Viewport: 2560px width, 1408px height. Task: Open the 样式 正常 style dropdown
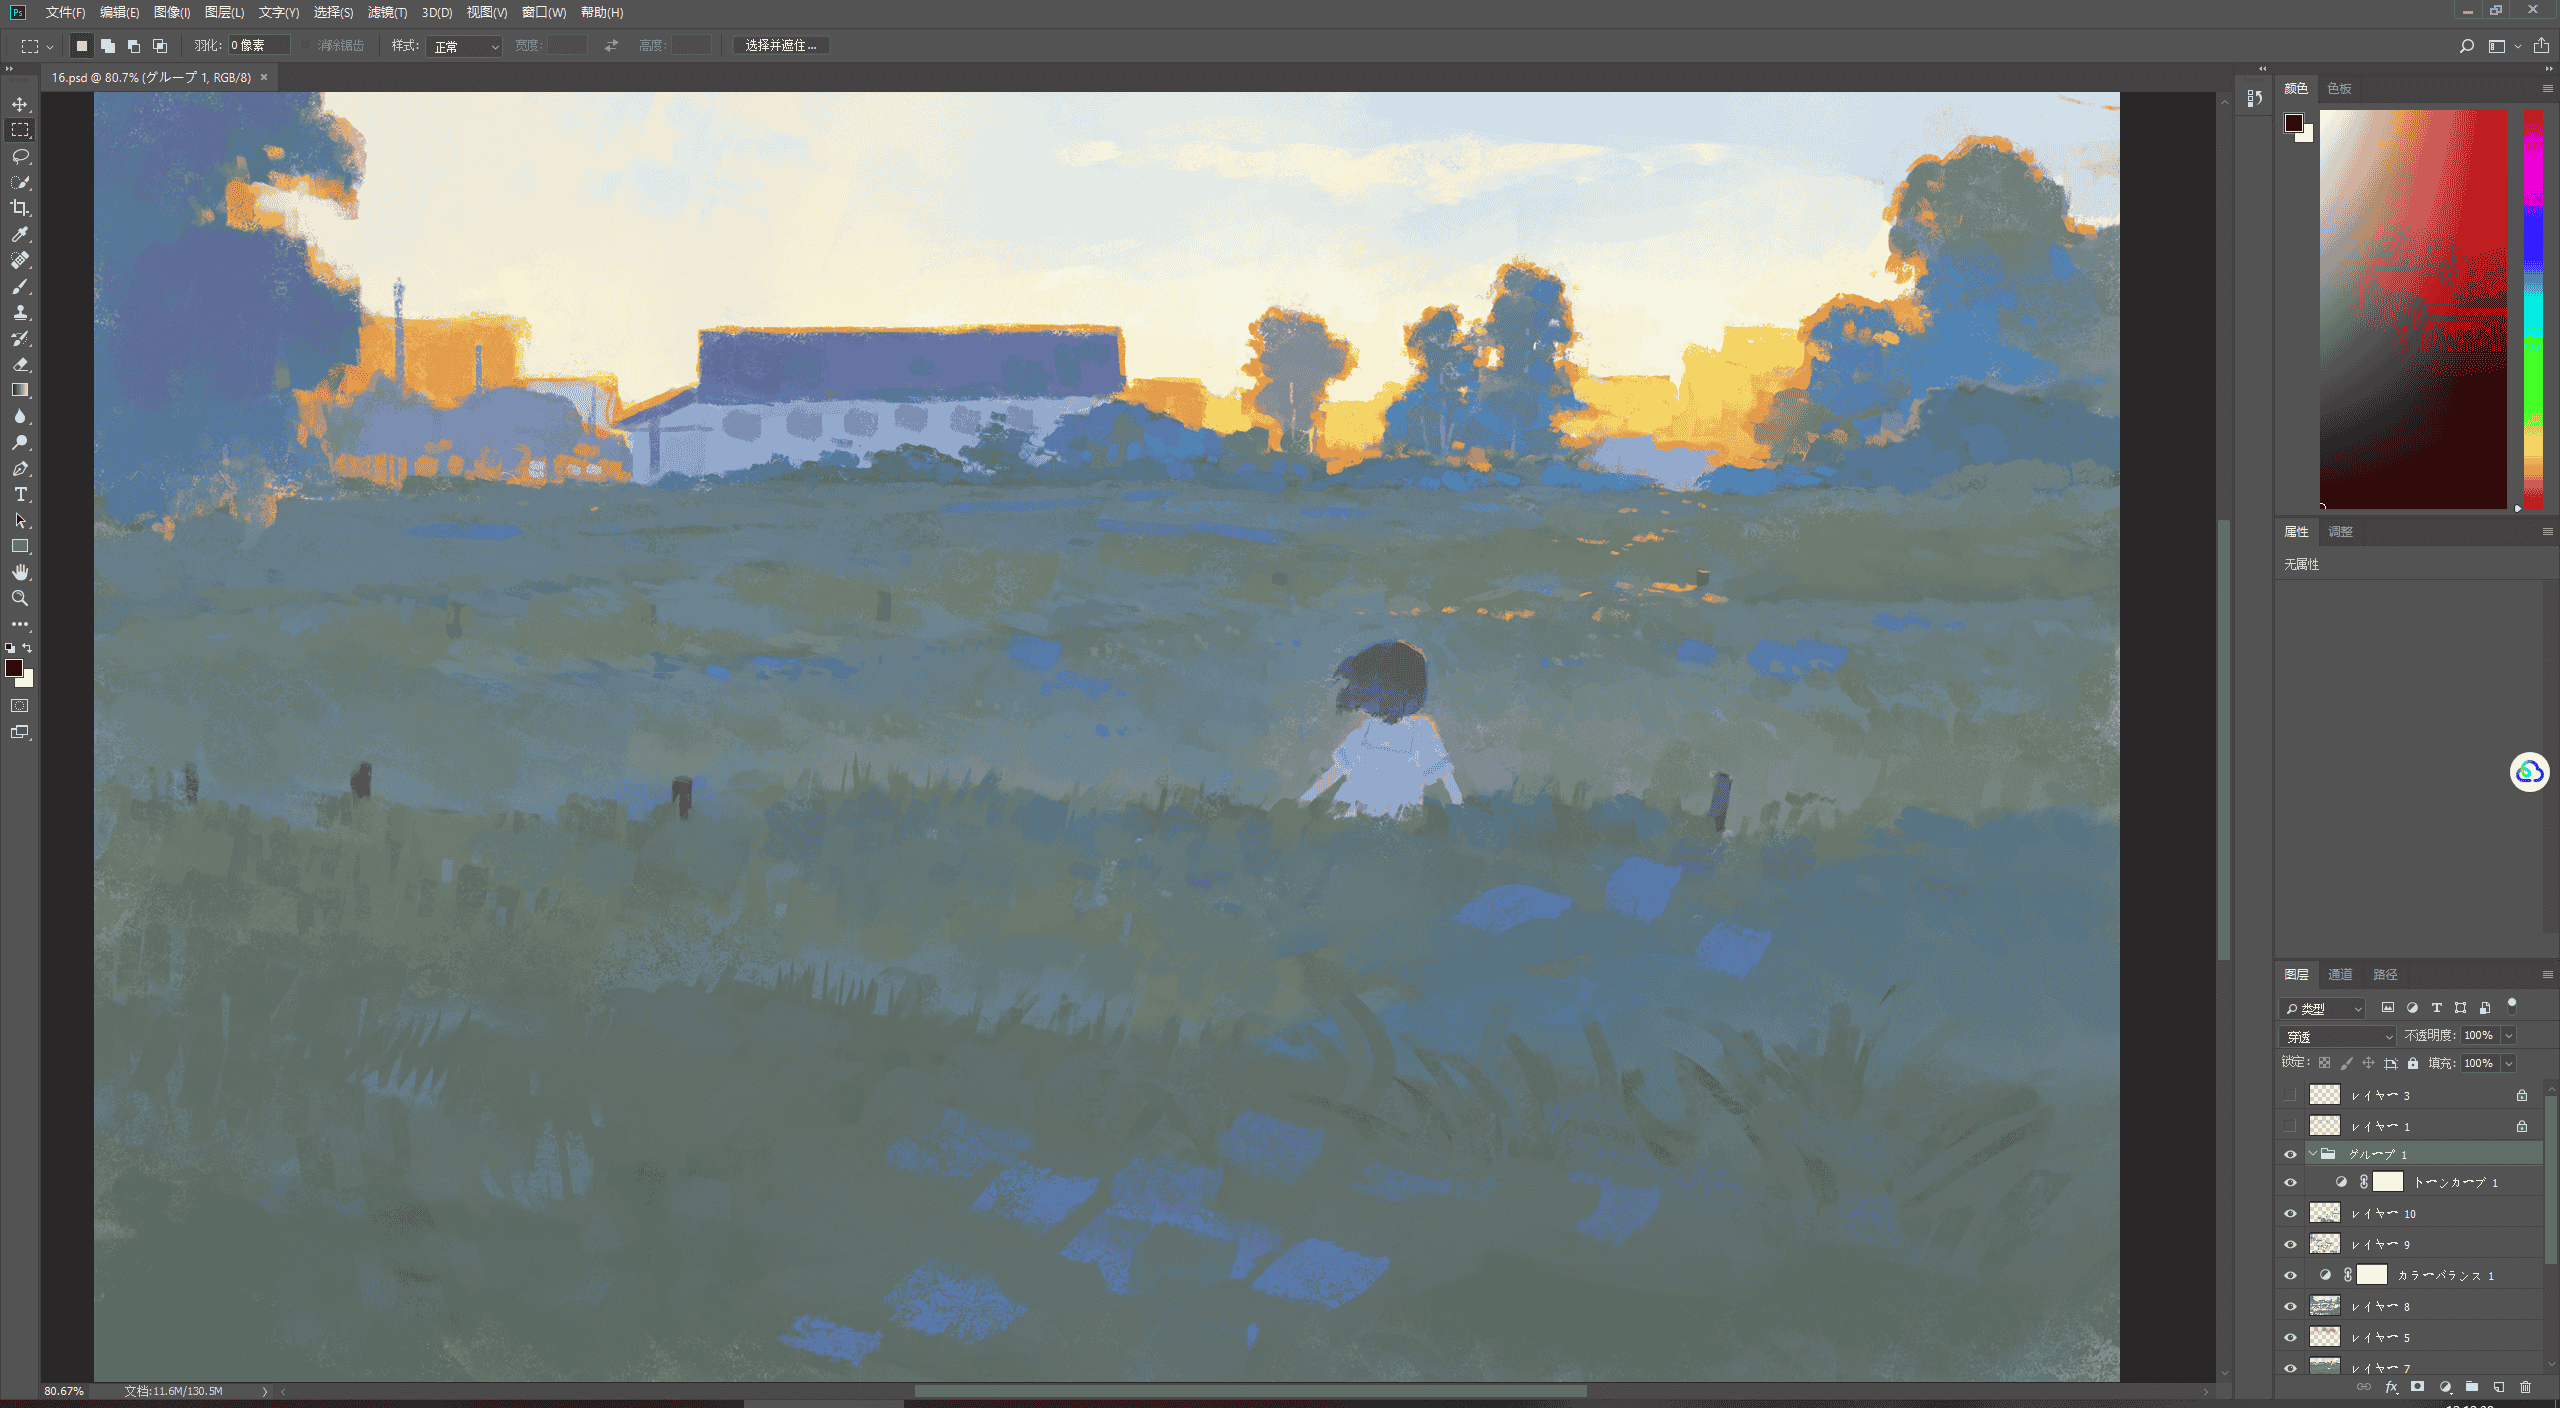(x=464, y=46)
